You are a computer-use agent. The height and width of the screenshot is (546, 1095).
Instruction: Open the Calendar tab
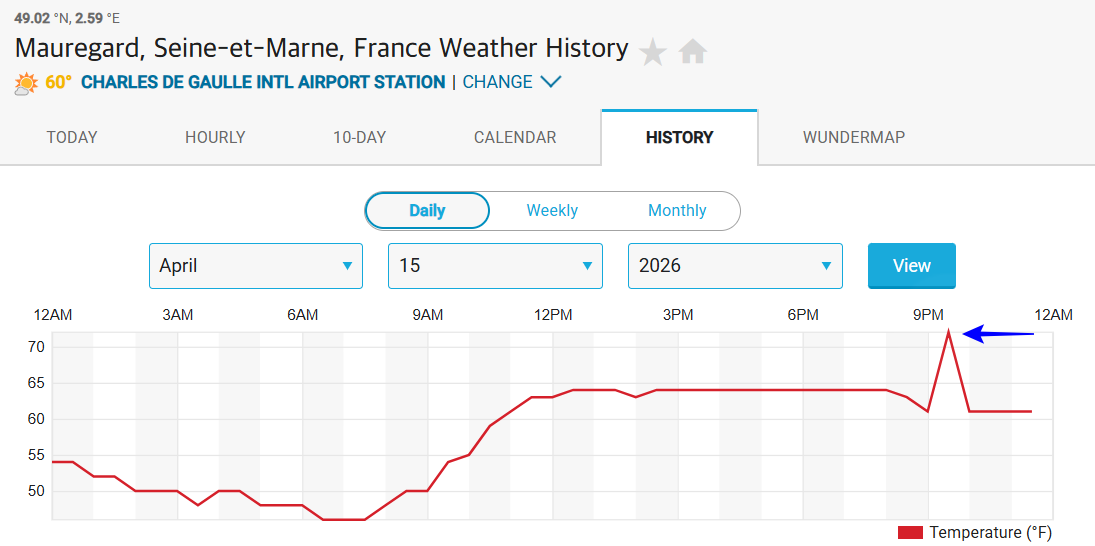point(515,138)
